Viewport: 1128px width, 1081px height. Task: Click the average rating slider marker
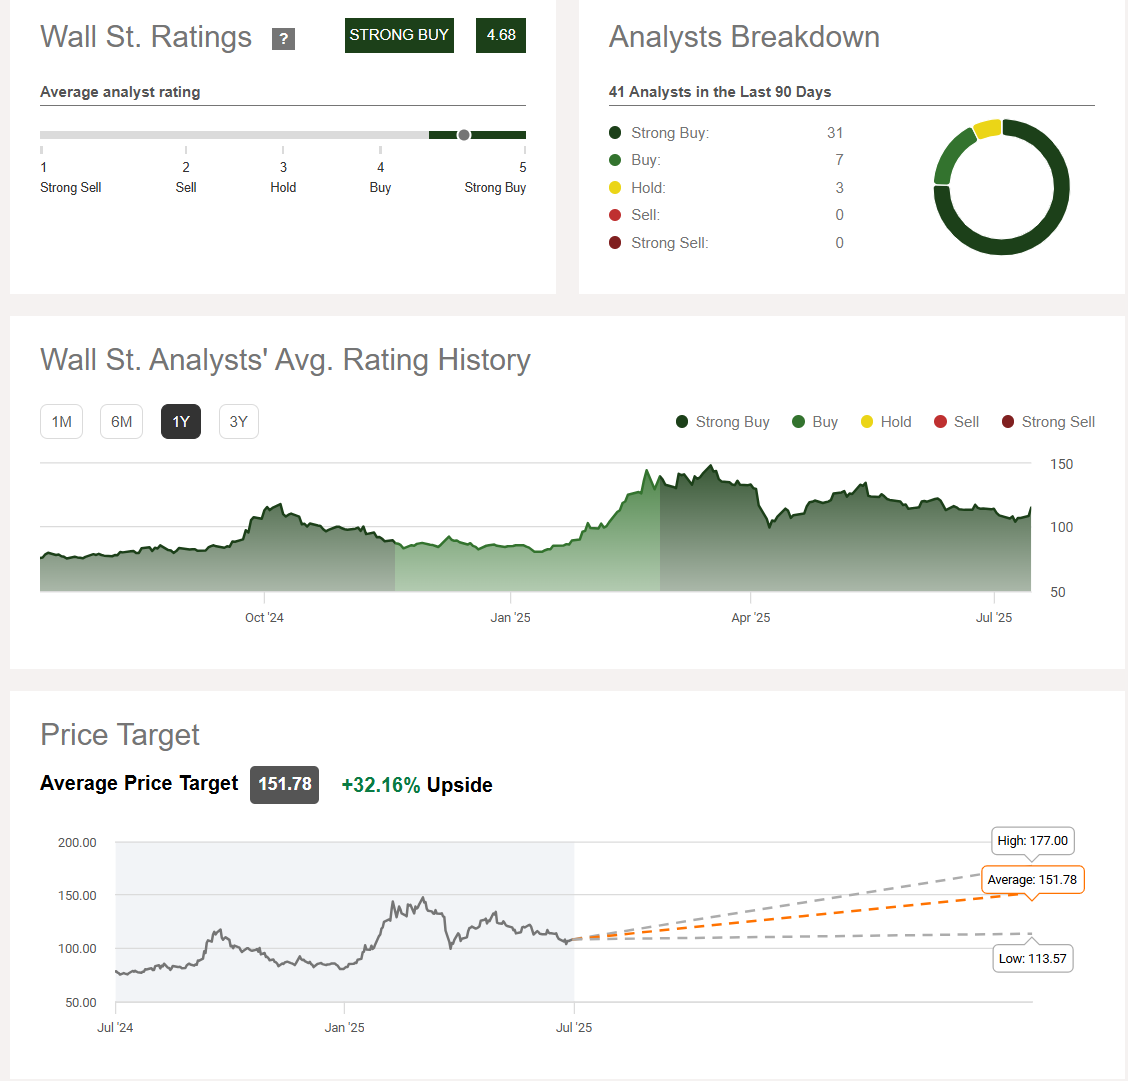[x=464, y=135]
